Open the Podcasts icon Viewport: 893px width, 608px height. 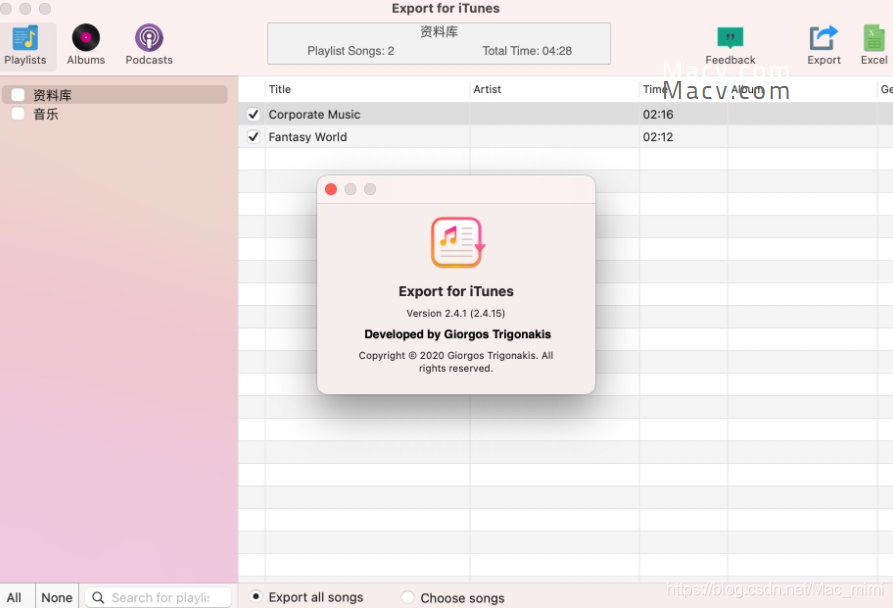click(x=149, y=38)
